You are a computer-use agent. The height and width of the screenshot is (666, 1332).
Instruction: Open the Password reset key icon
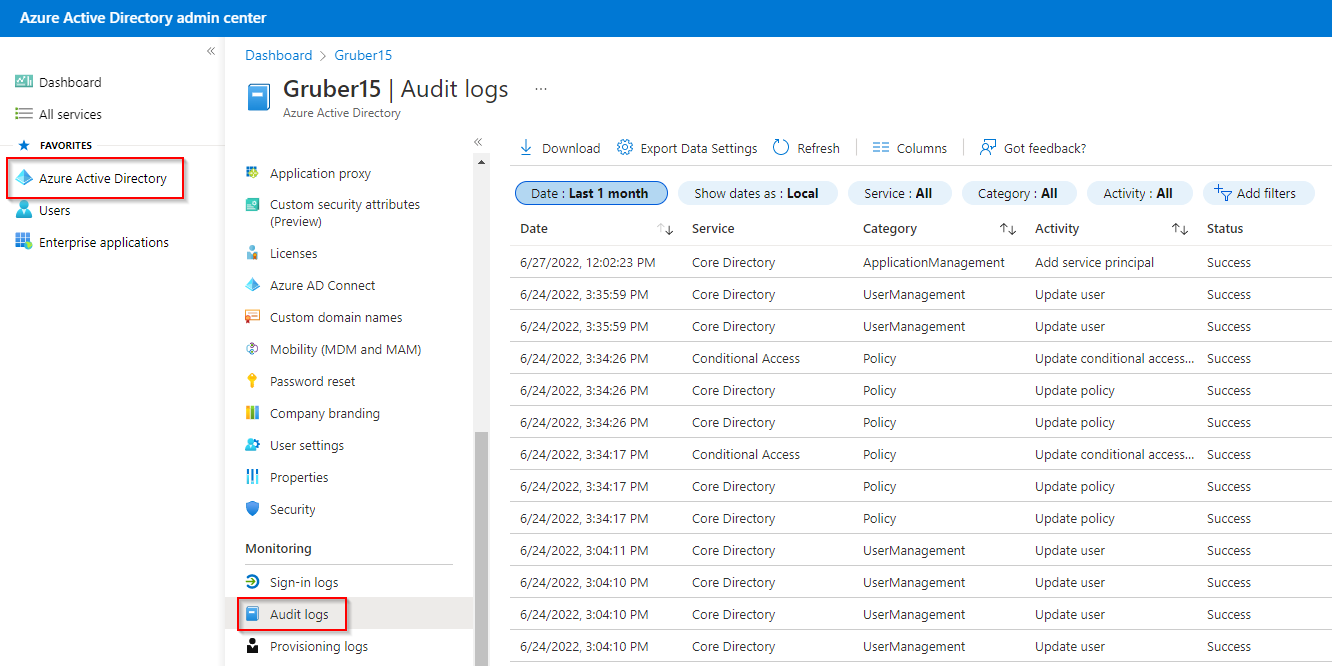point(252,381)
